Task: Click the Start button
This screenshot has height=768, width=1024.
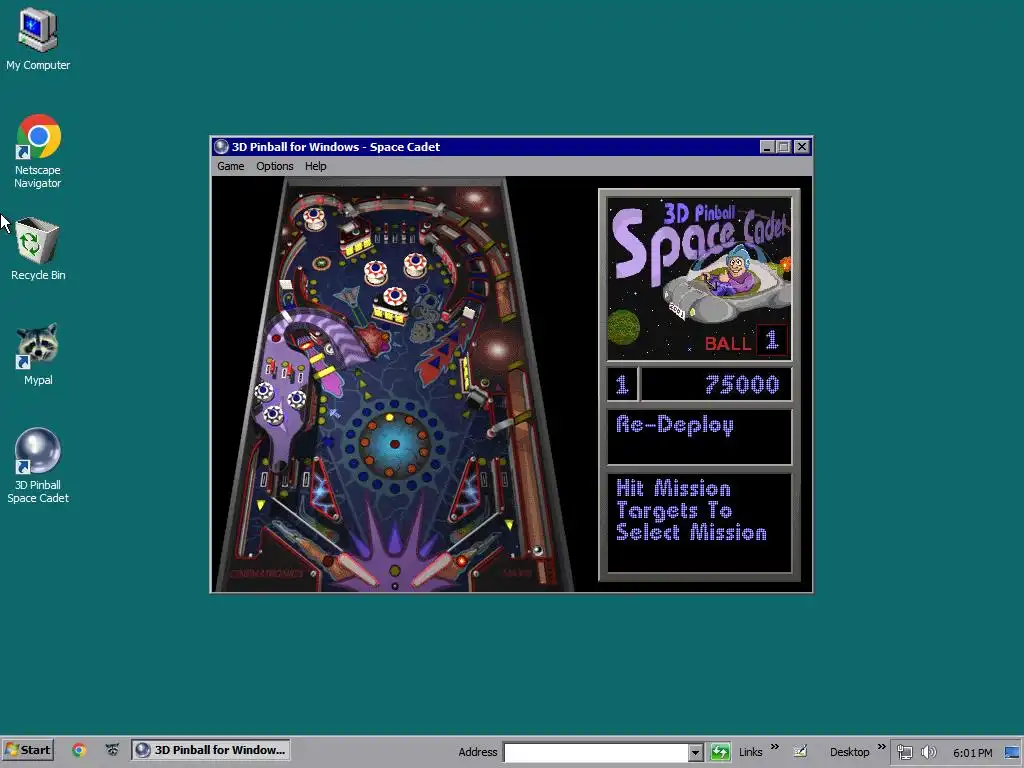Action: 28,750
